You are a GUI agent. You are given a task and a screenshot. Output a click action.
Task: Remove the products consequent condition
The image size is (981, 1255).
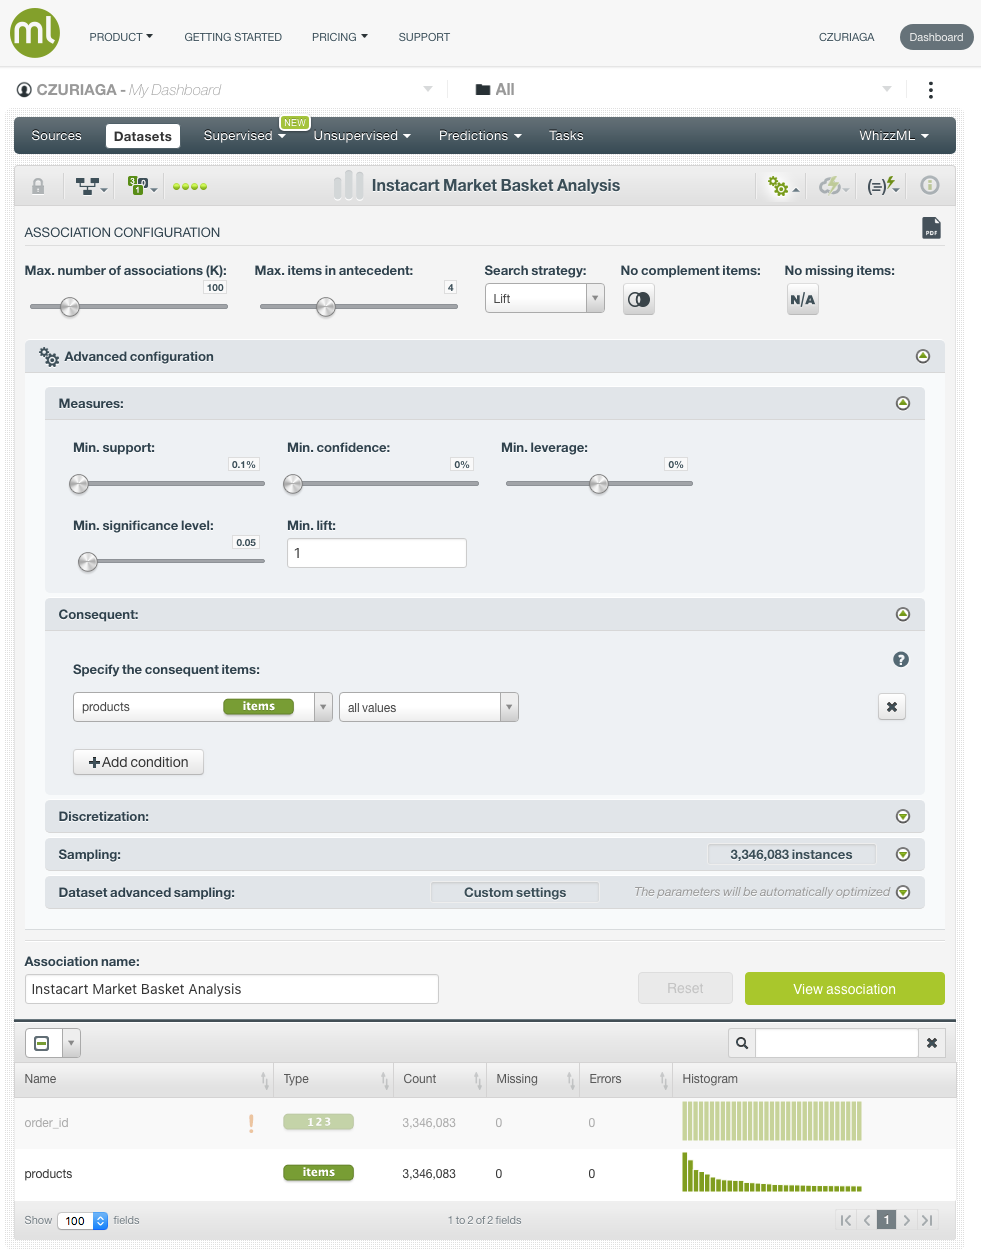[x=891, y=707]
